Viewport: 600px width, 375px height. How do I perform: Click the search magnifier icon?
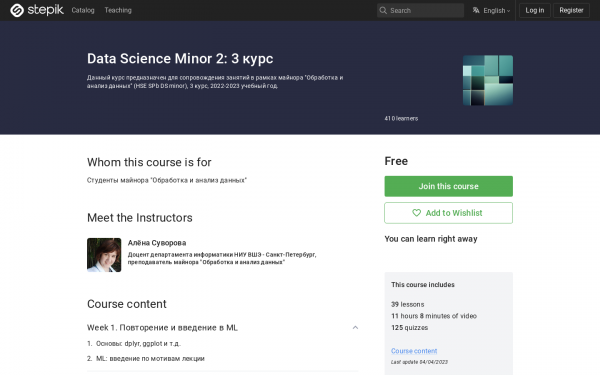pyautogui.click(x=383, y=10)
